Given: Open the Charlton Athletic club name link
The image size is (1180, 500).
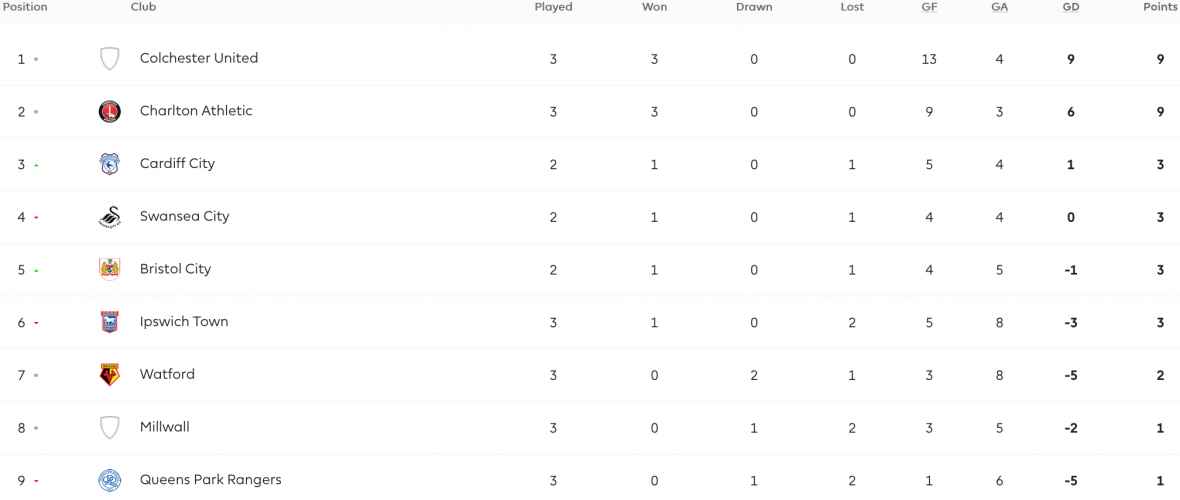Looking at the screenshot, I should (196, 111).
